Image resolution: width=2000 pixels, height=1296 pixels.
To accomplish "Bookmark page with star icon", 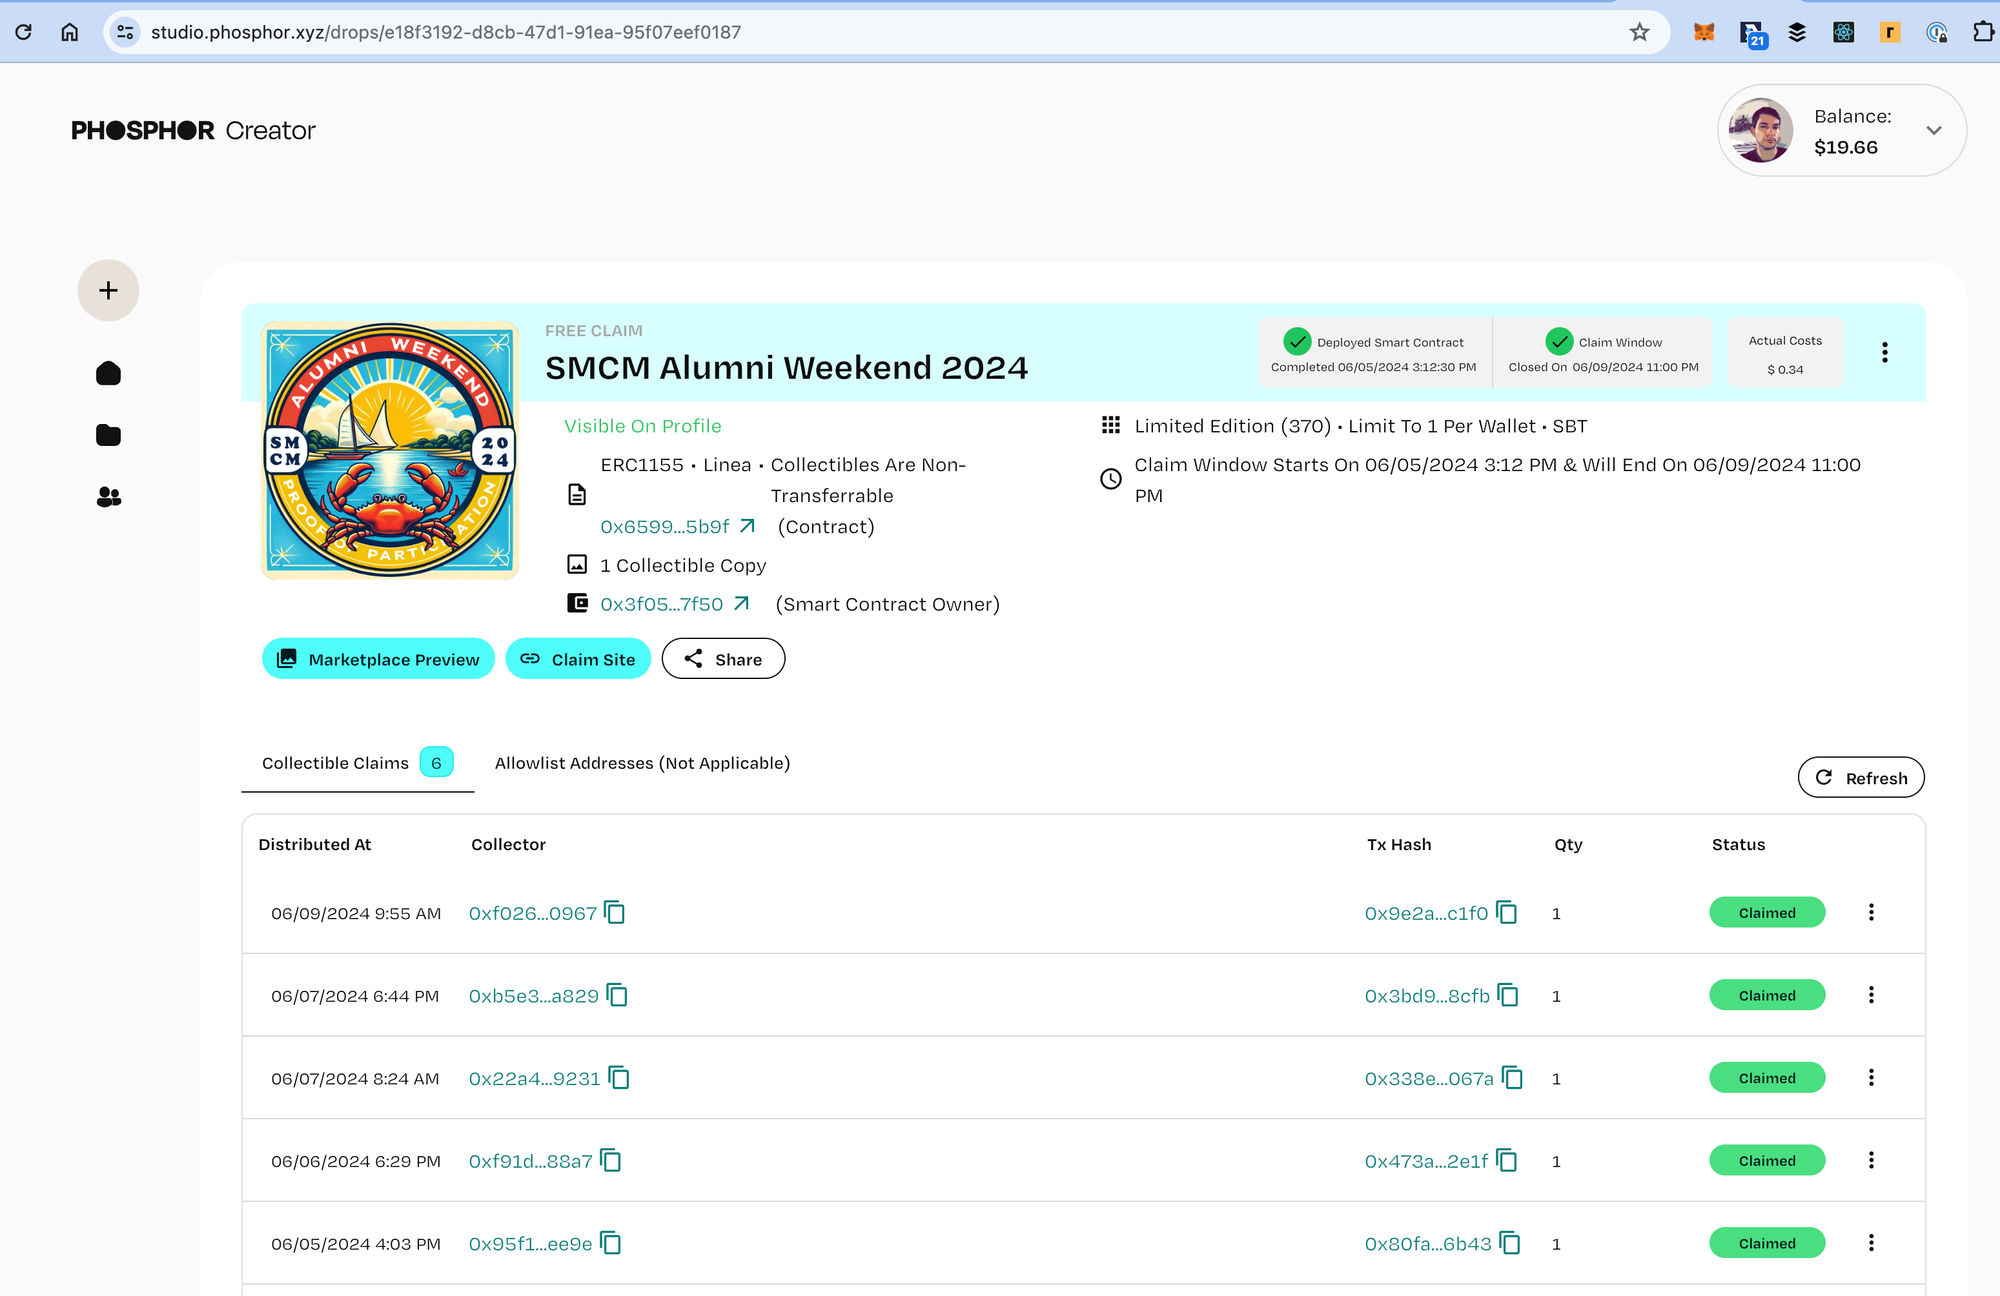I will (x=1639, y=32).
